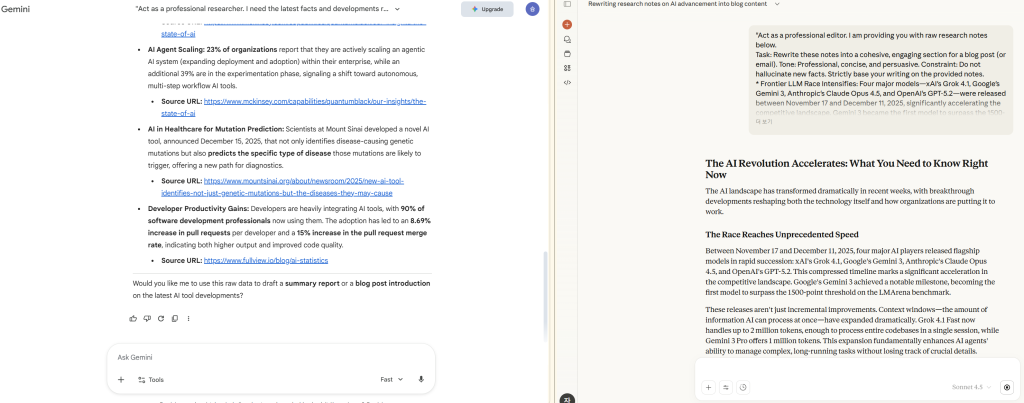This screenshot has height=403, width=1024.
Task: Copy the Gemini response
Action: coord(174,318)
